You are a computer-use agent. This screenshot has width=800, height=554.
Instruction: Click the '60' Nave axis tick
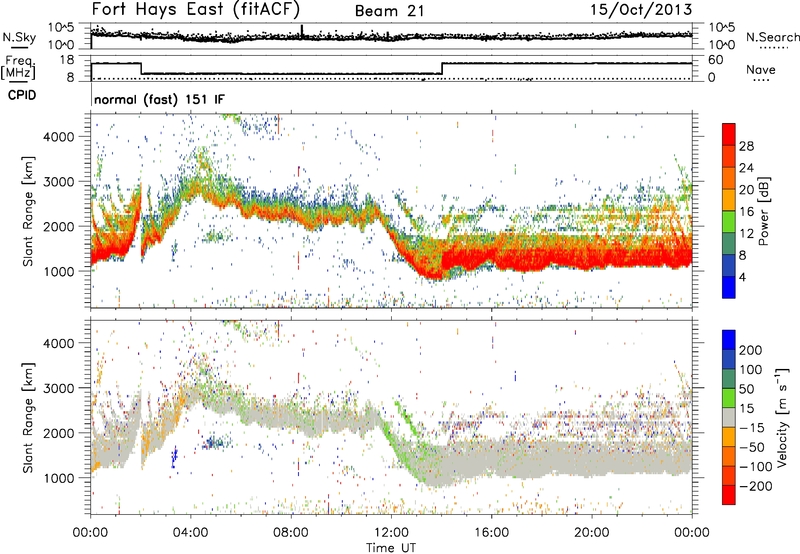coord(716,60)
